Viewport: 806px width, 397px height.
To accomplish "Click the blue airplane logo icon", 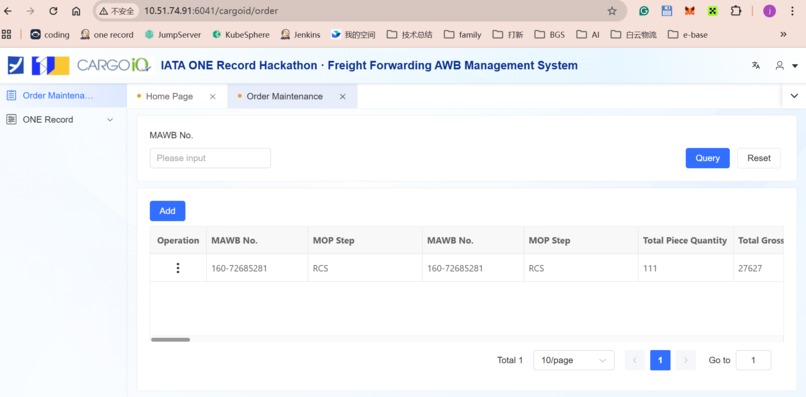I will coord(15,65).
